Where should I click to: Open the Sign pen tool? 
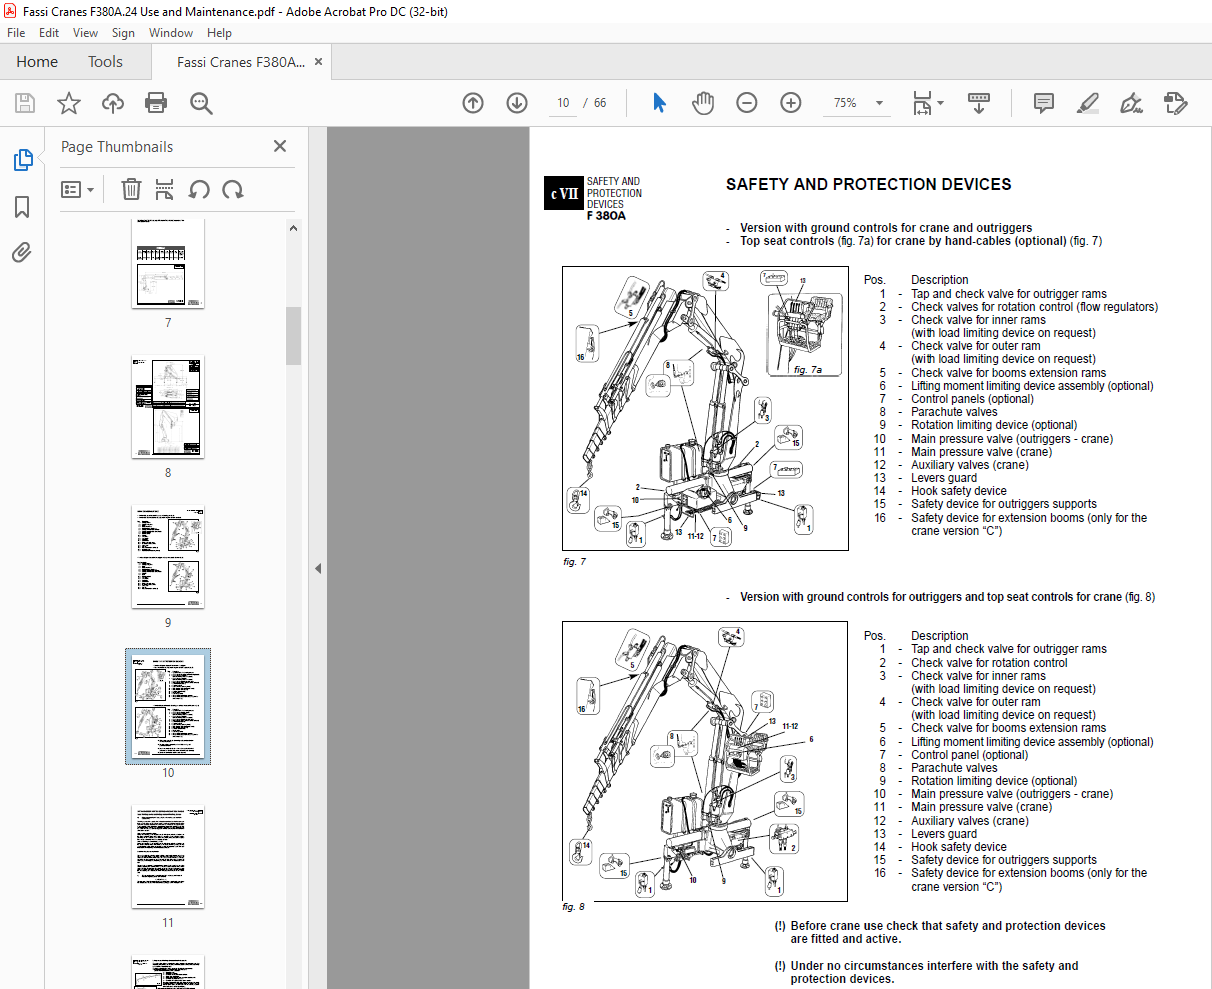(x=1132, y=103)
